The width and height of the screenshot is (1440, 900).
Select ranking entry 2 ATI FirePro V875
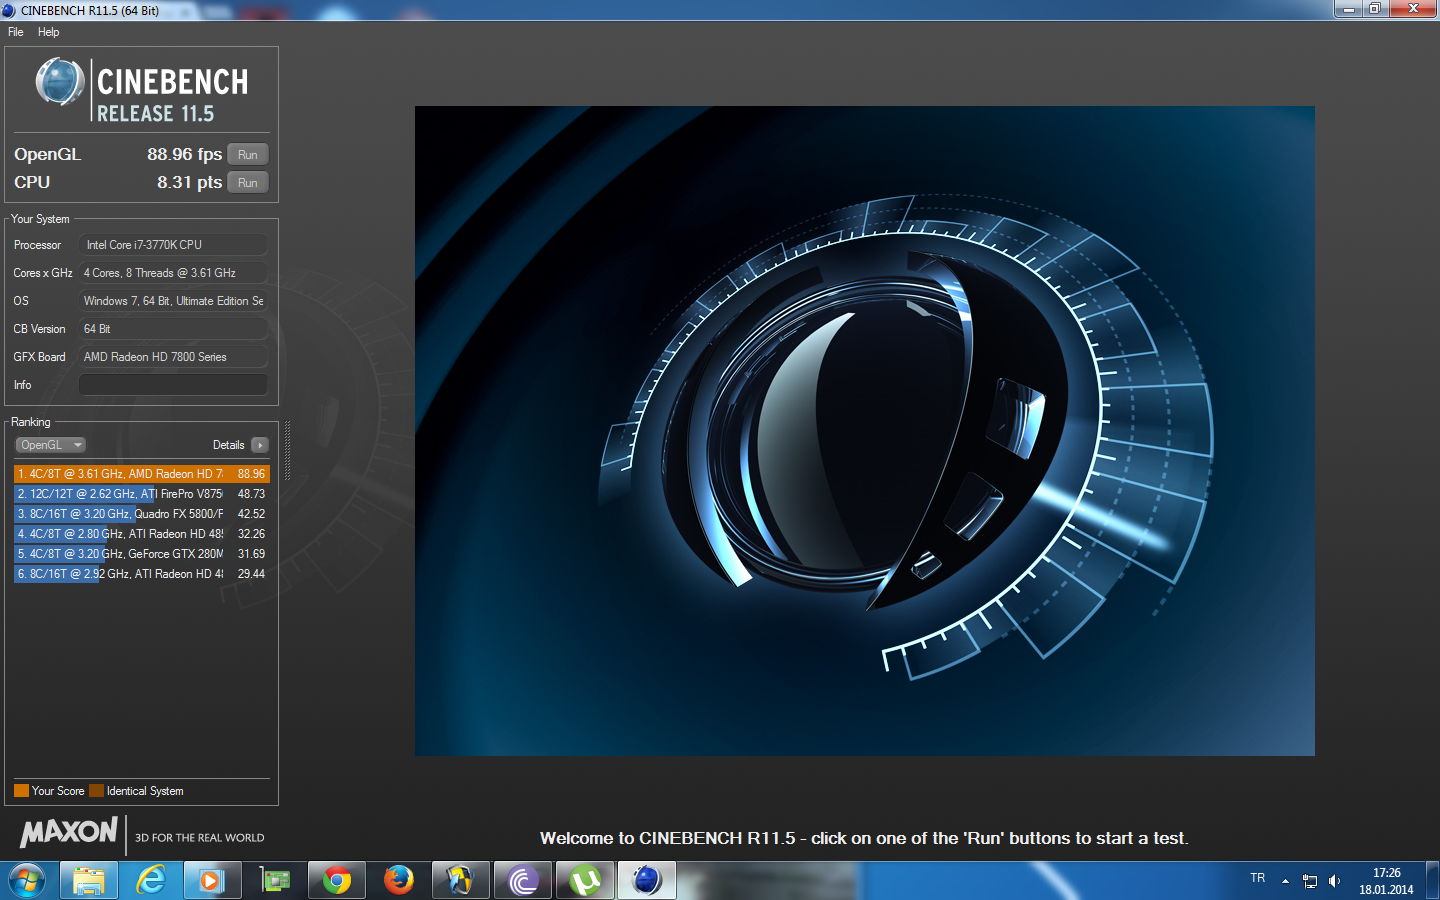[142, 494]
